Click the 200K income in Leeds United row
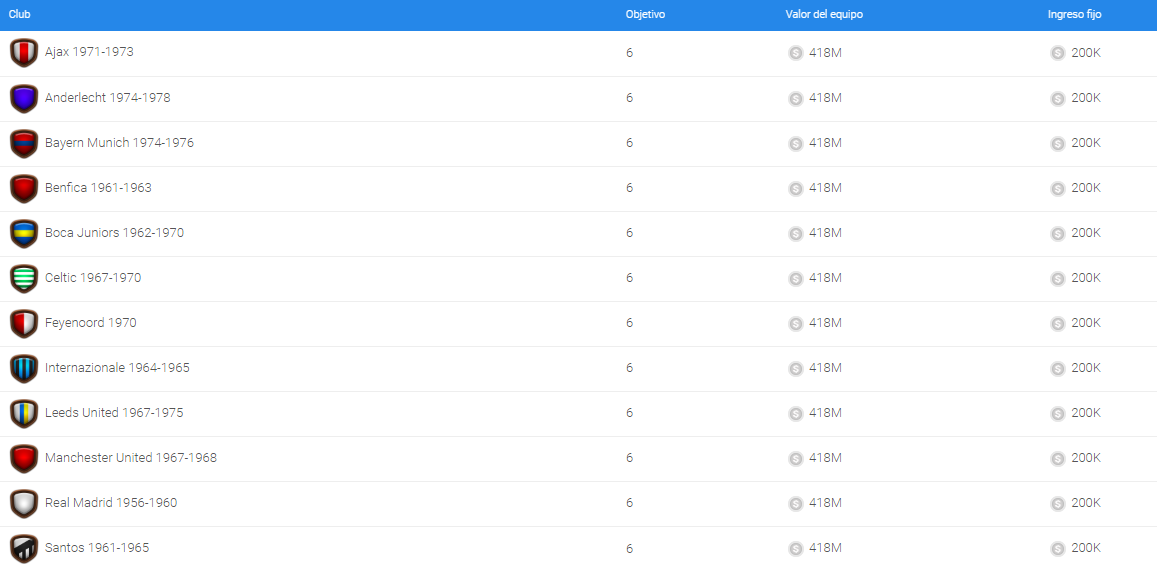This screenshot has width=1157, height=570. click(1086, 413)
